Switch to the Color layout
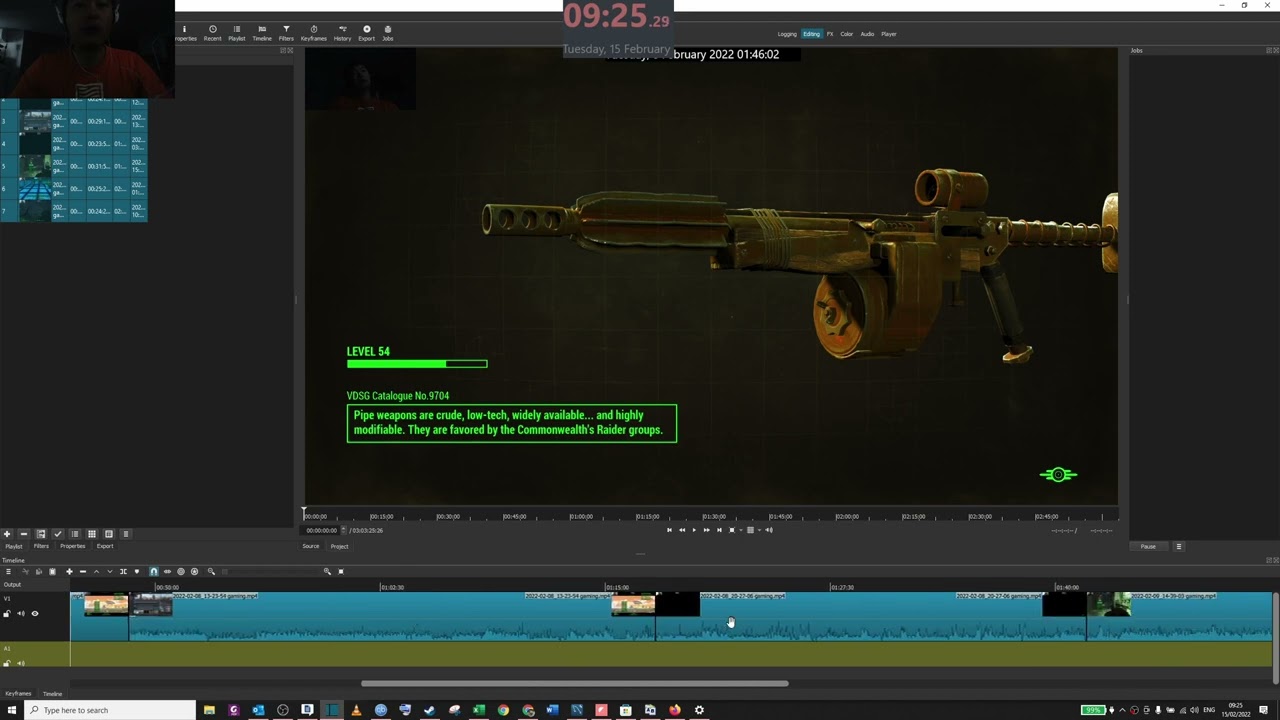The height and width of the screenshot is (720, 1280). pos(847,34)
